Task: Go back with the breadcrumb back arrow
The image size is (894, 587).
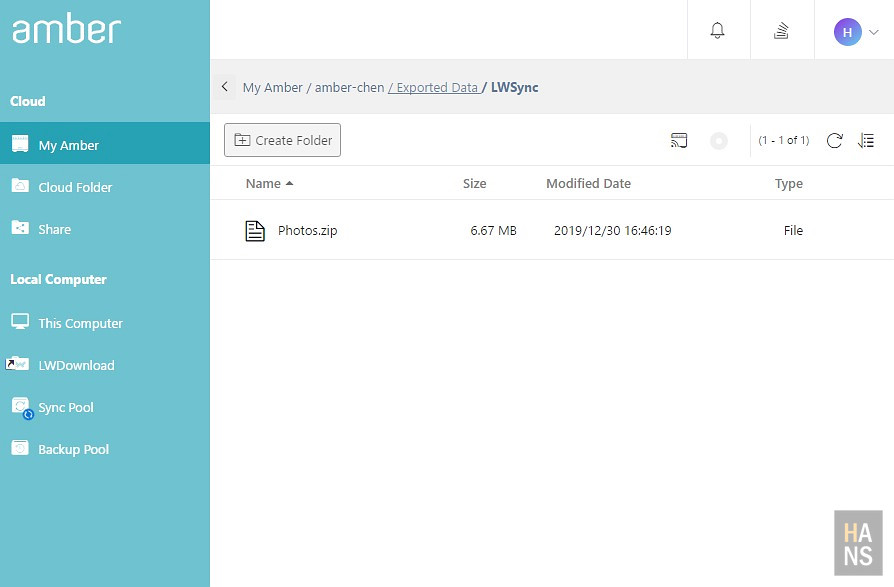Action: pos(225,87)
